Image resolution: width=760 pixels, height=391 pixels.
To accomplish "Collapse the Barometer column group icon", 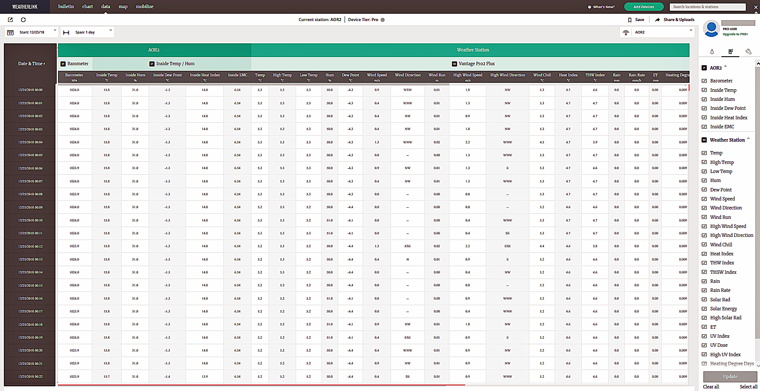I will click(x=63, y=63).
